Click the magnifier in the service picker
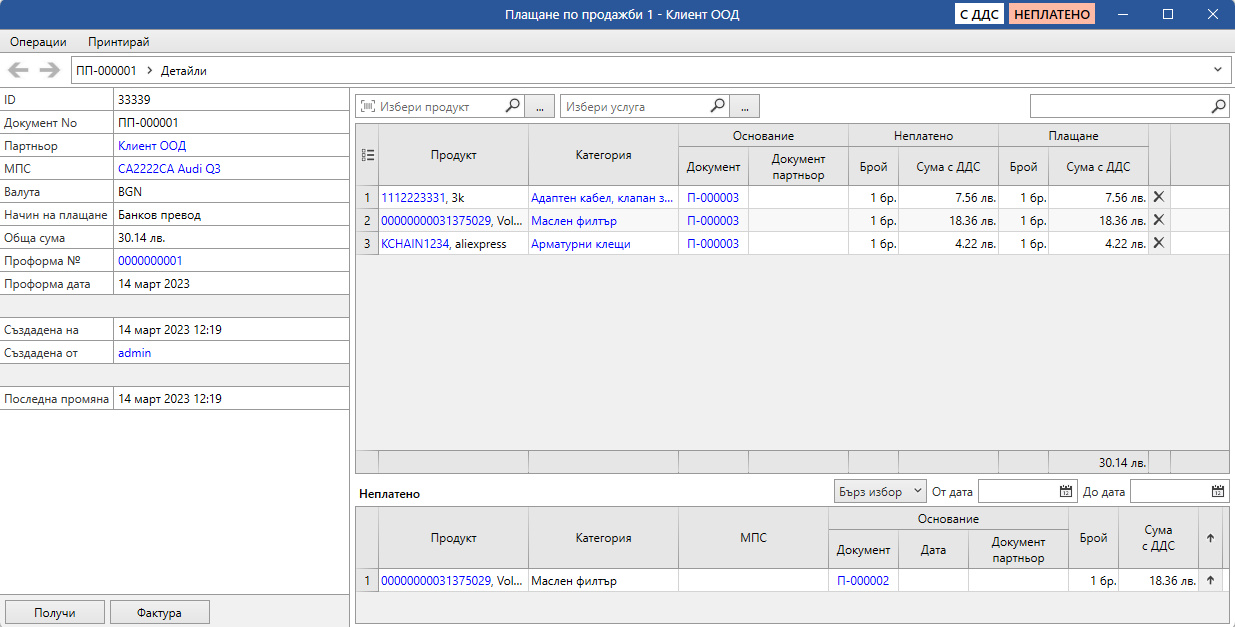 coord(717,106)
